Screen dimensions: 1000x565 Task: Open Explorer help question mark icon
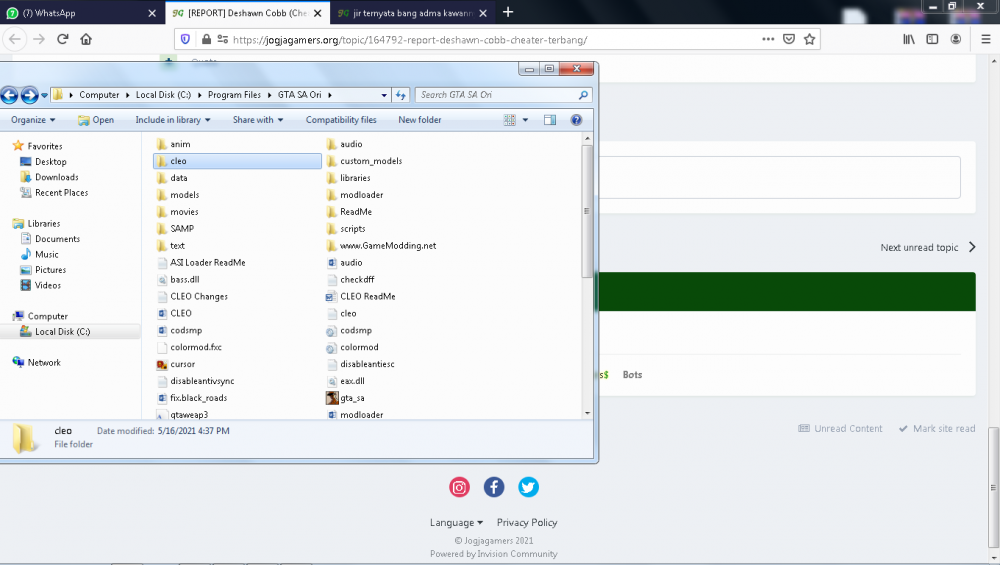(x=576, y=120)
